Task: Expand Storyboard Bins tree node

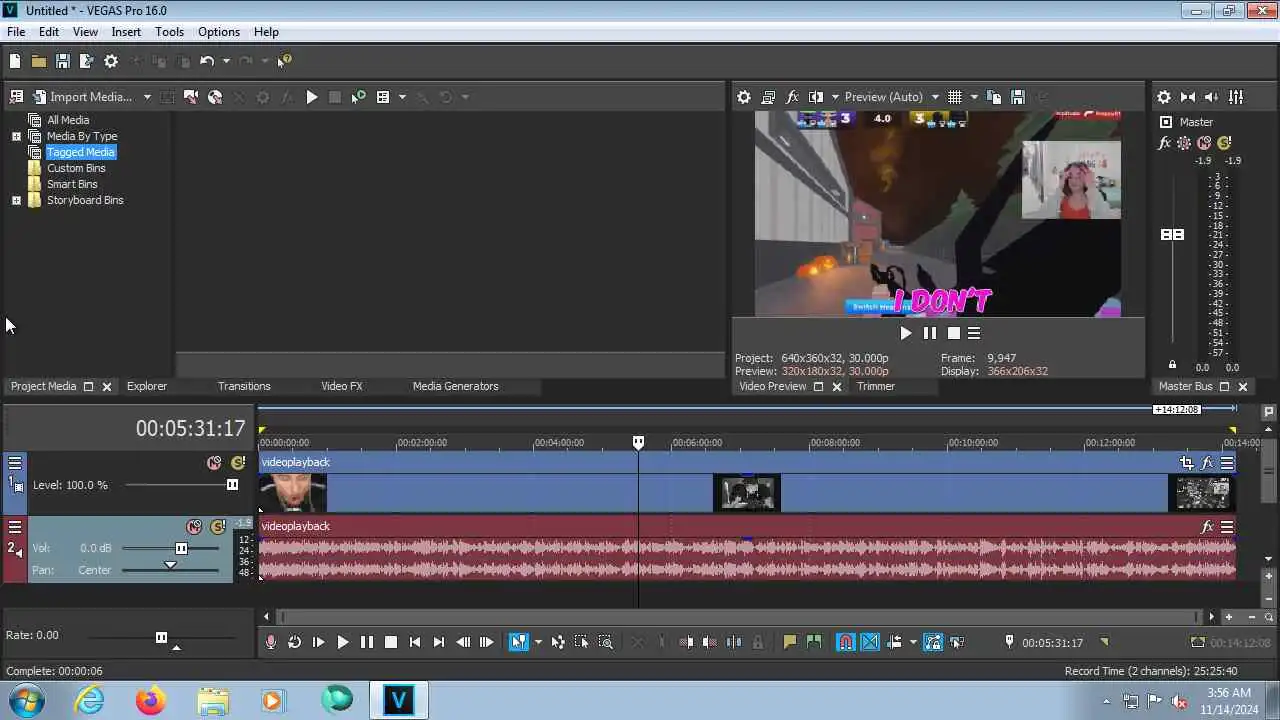Action: click(16, 200)
